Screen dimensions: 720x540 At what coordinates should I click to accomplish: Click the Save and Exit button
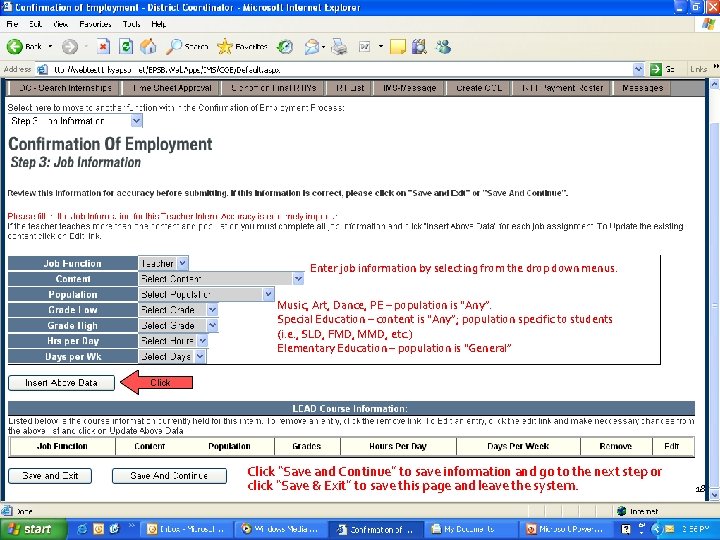click(50, 476)
